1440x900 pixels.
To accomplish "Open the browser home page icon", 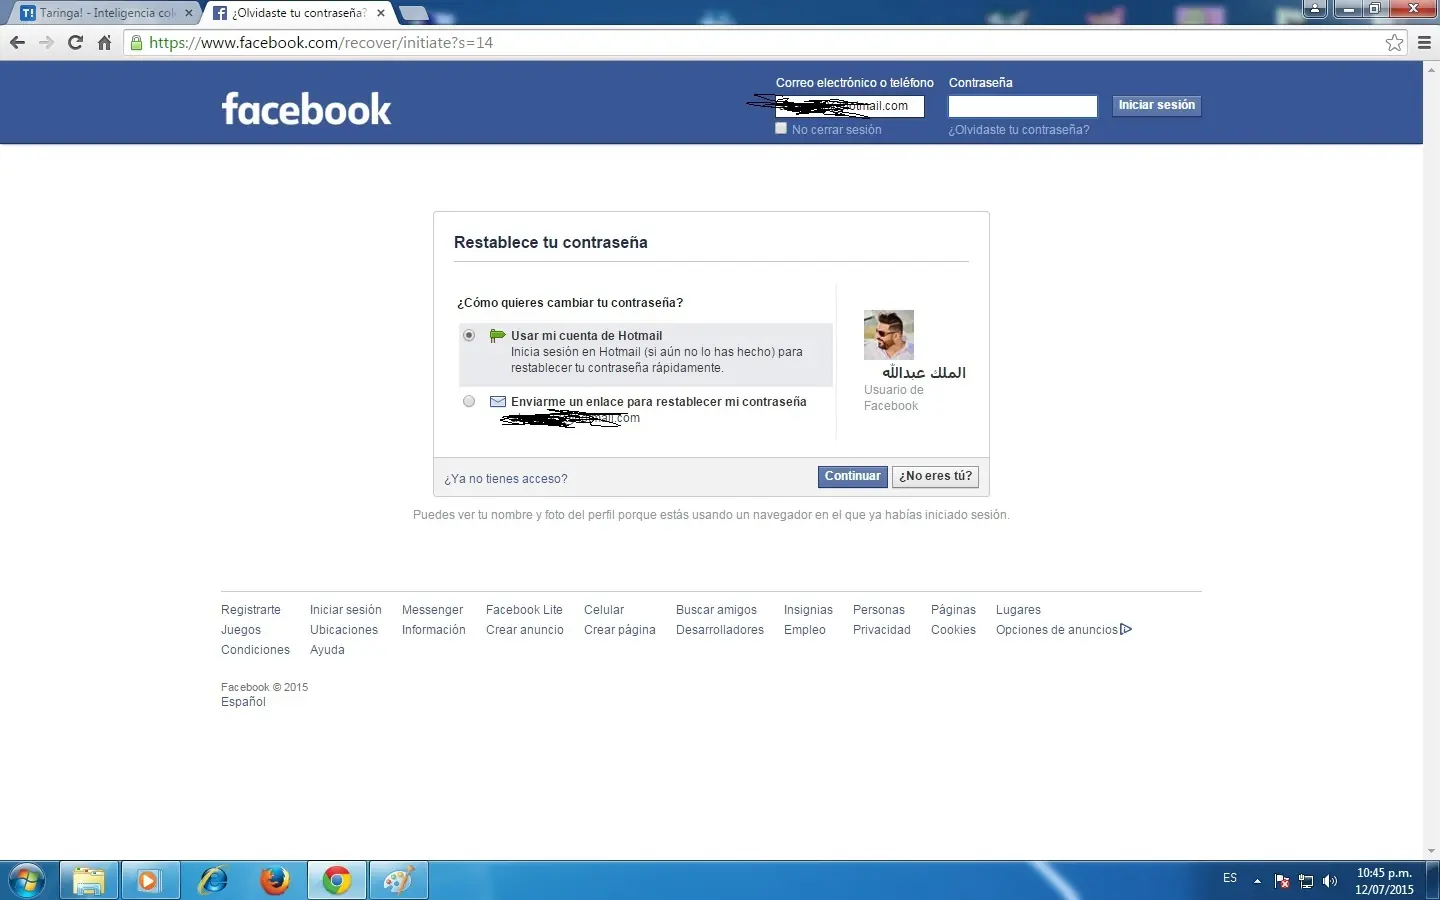I will point(104,43).
